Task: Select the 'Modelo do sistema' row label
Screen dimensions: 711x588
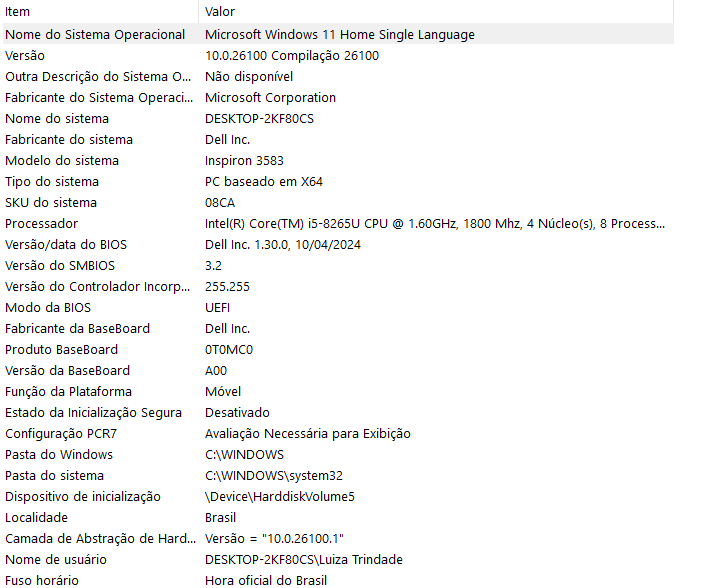Action: (x=62, y=160)
